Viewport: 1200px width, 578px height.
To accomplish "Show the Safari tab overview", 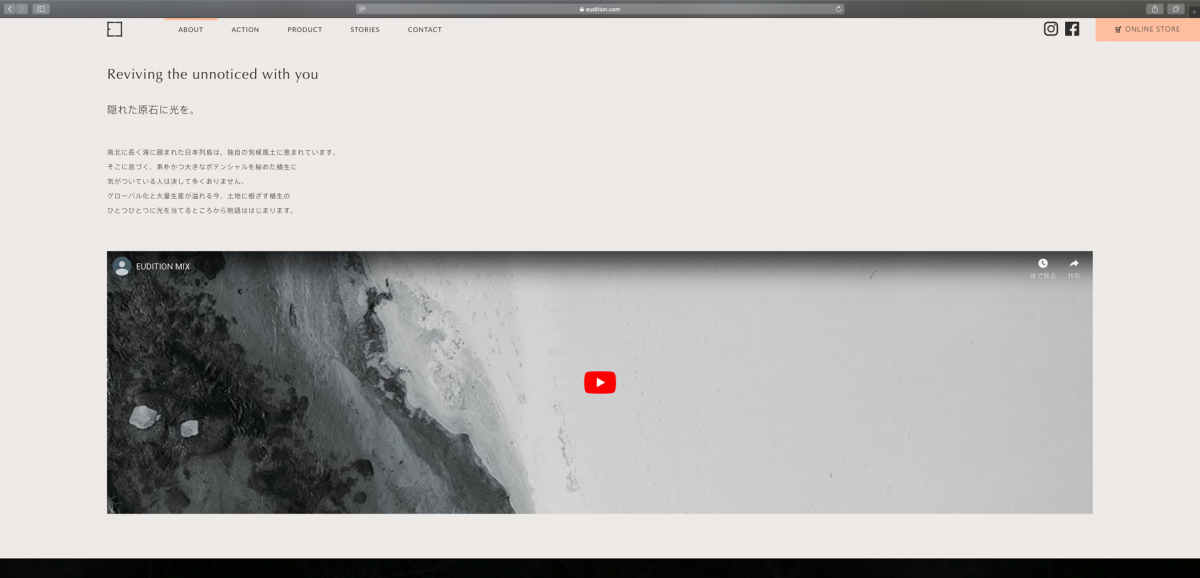I will click(x=1177, y=9).
